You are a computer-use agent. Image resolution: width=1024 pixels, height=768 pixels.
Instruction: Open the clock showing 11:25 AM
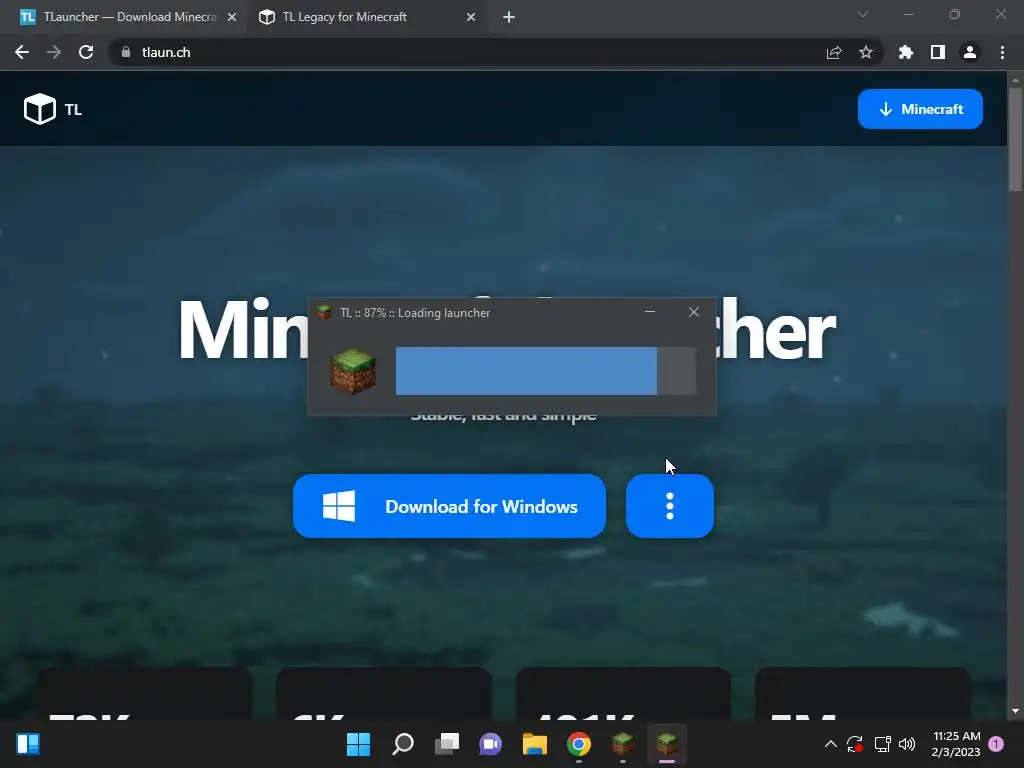[957, 744]
